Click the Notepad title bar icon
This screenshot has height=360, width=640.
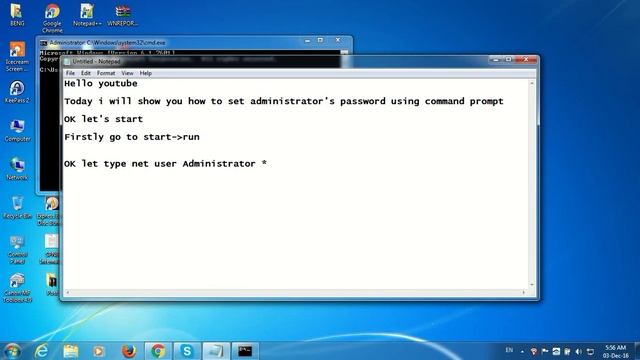click(x=67, y=62)
